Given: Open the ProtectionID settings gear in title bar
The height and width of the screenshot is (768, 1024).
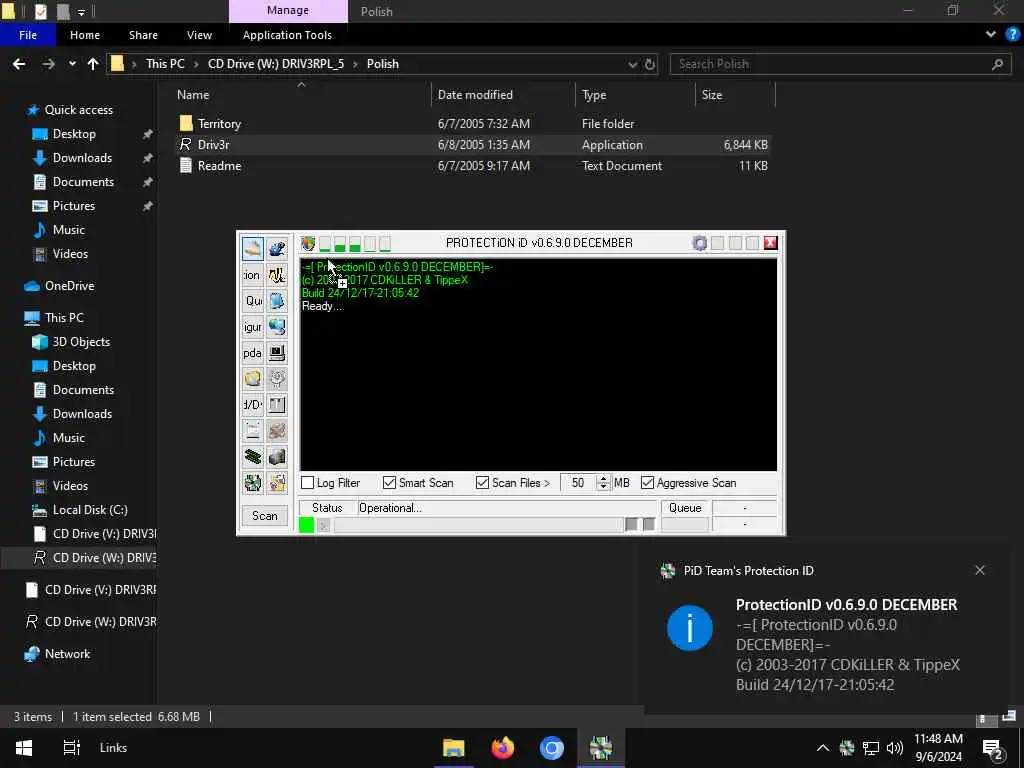Looking at the screenshot, I should [x=699, y=244].
